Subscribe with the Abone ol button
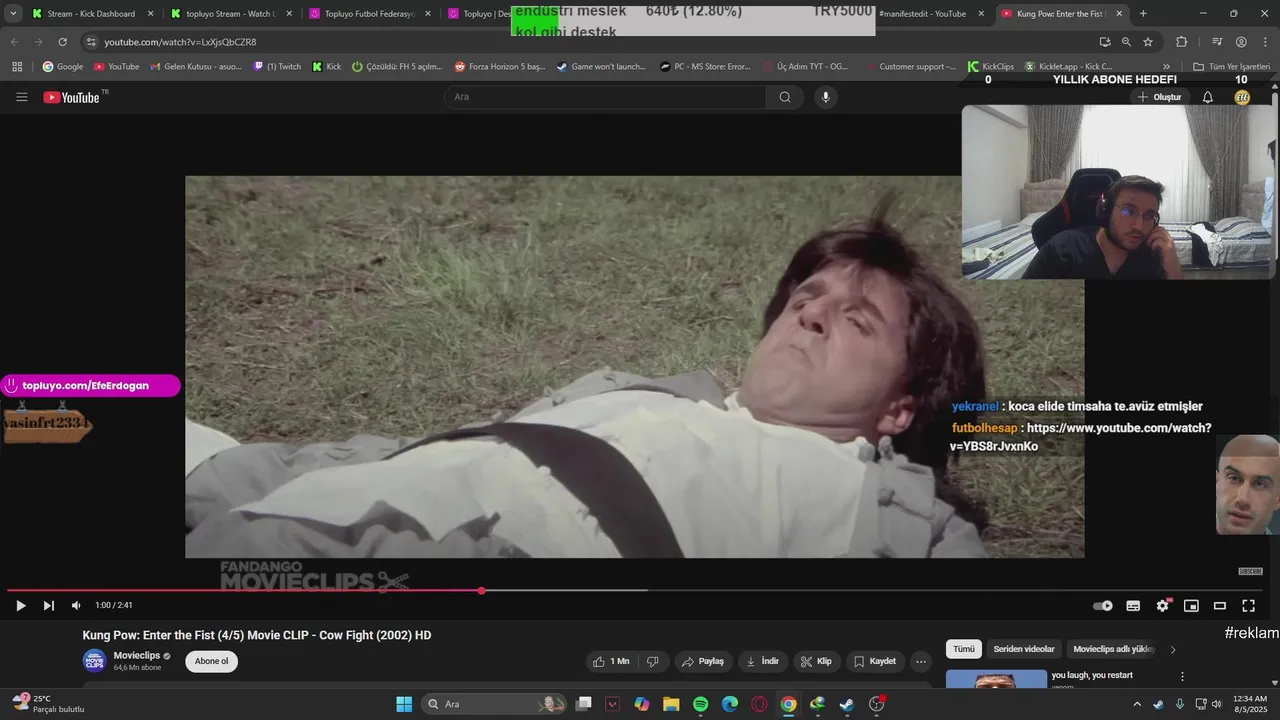This screenshot has height=720, width=1280. (x=211, y=661)
